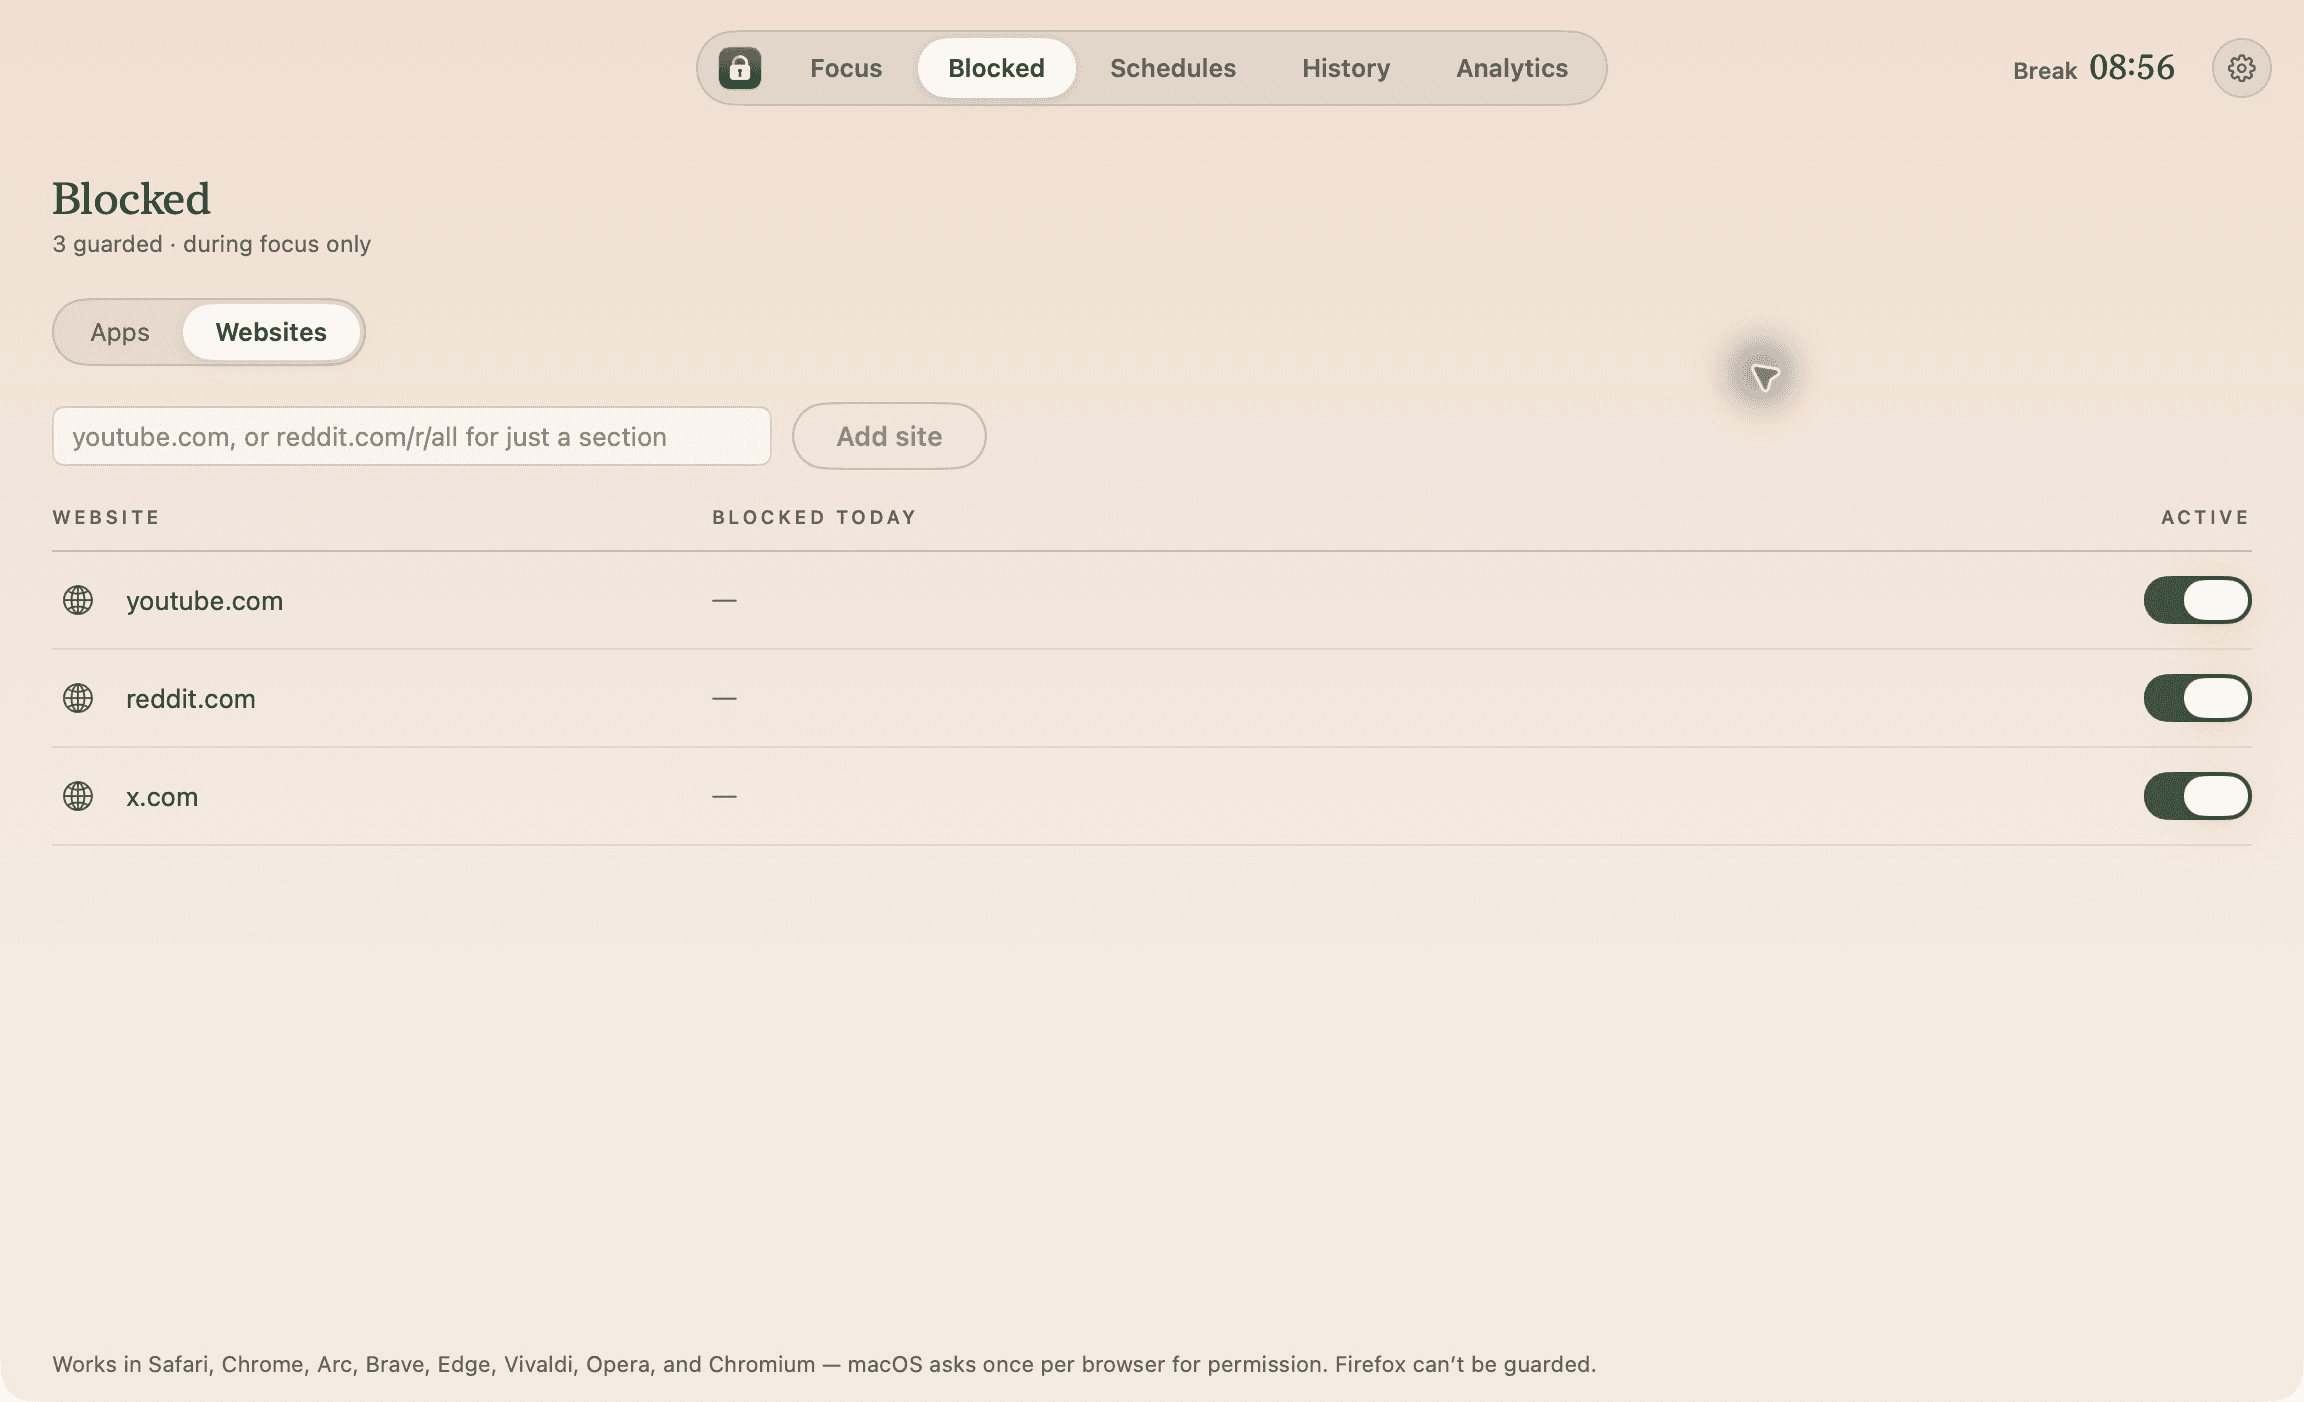This screenshot has width=2304, height=1402.
Task: Click the globe icon beside youtube.com
Action: pos(78,600)
